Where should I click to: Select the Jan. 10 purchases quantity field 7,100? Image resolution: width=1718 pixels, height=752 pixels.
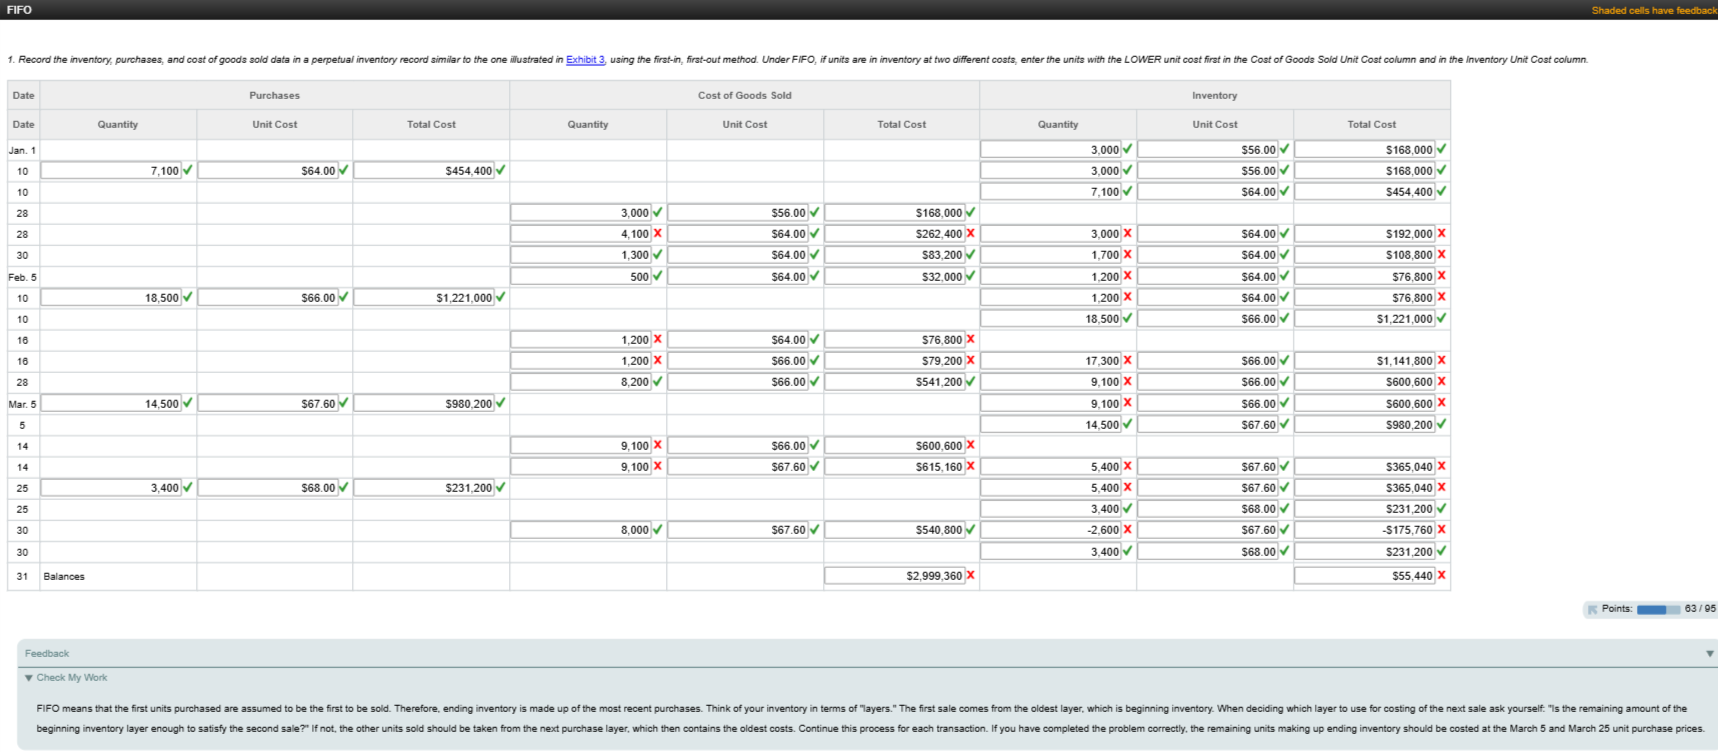111,171
